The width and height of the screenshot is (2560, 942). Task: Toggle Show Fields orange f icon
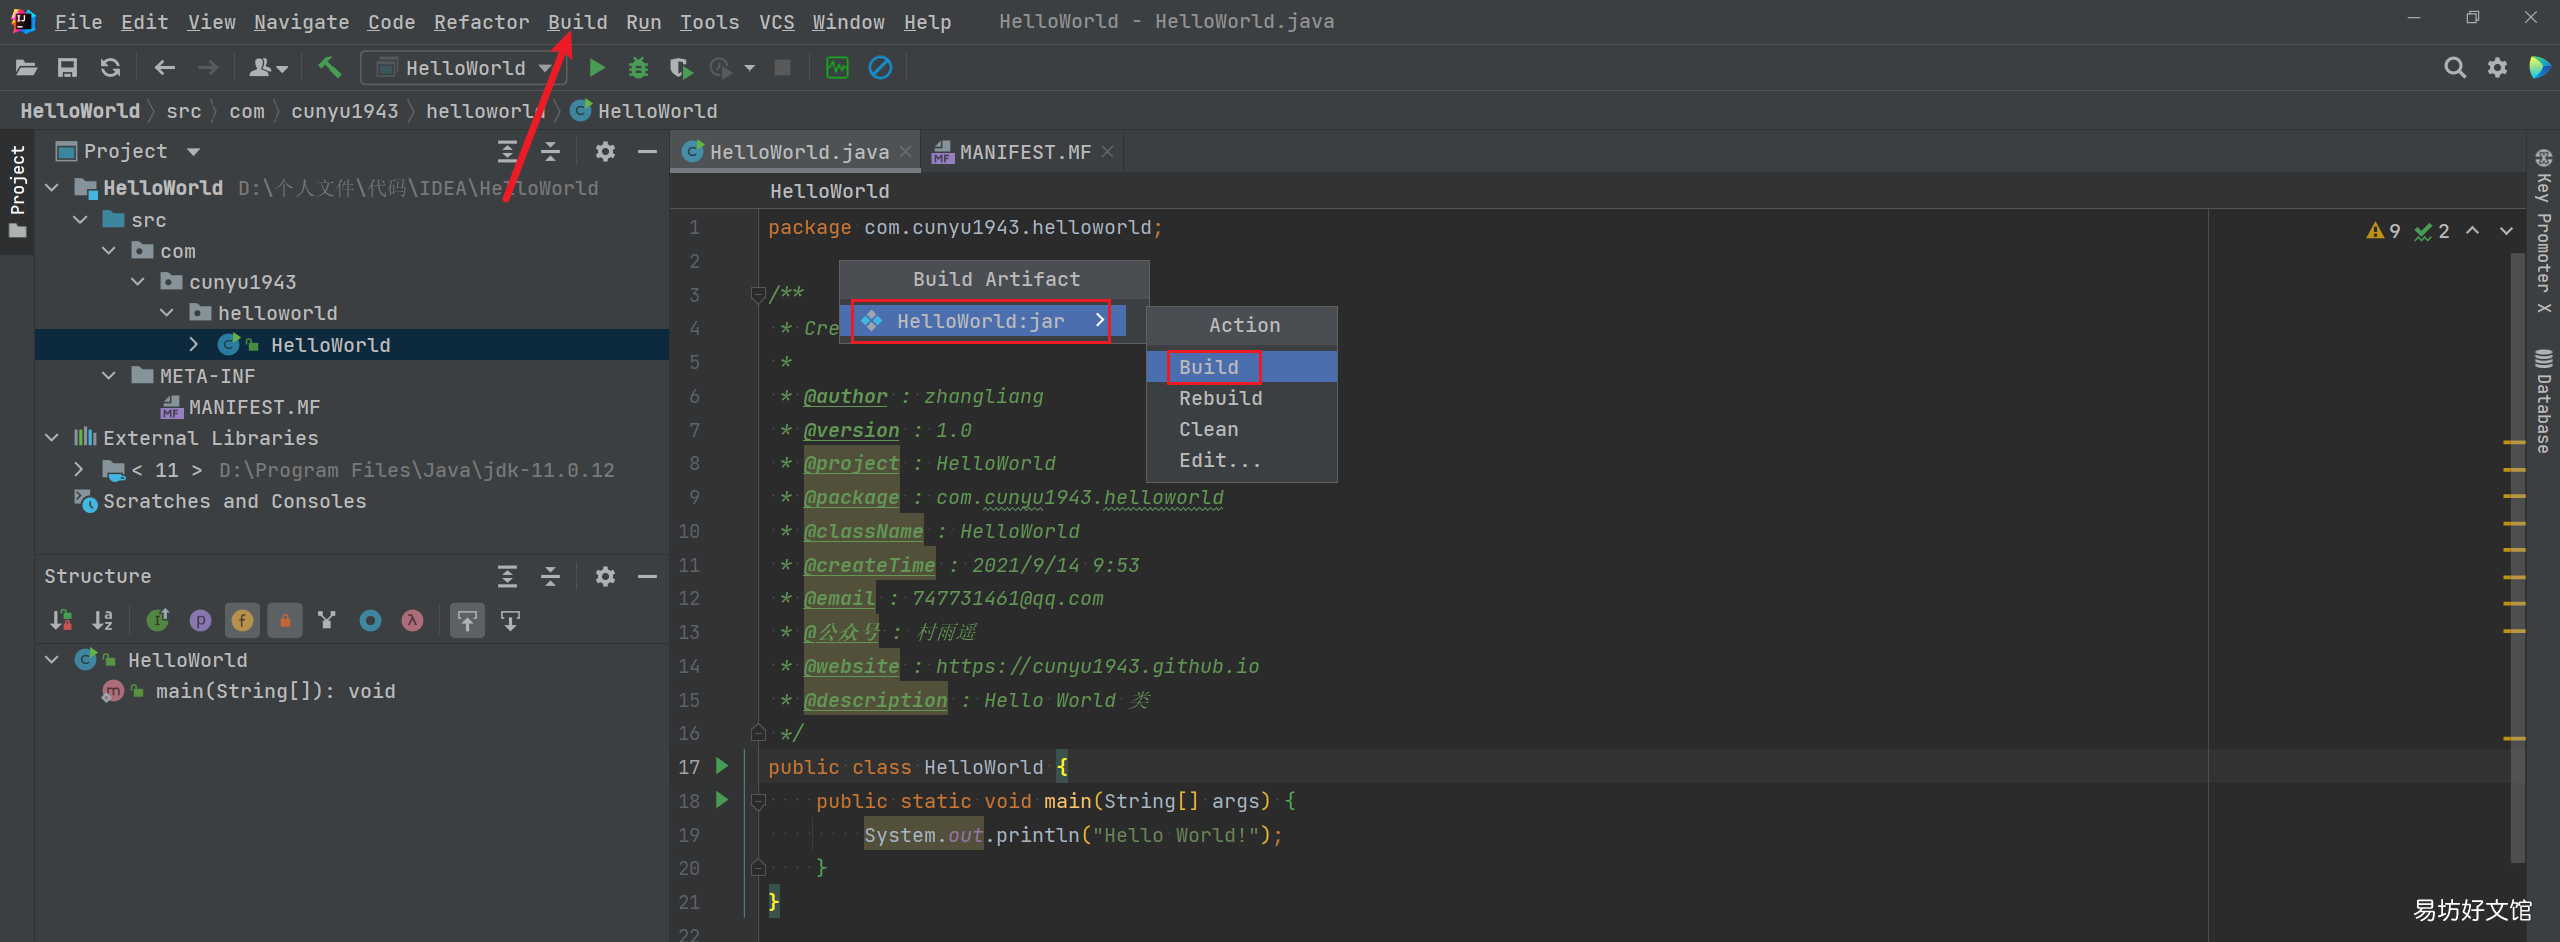[x=242, y=621]
